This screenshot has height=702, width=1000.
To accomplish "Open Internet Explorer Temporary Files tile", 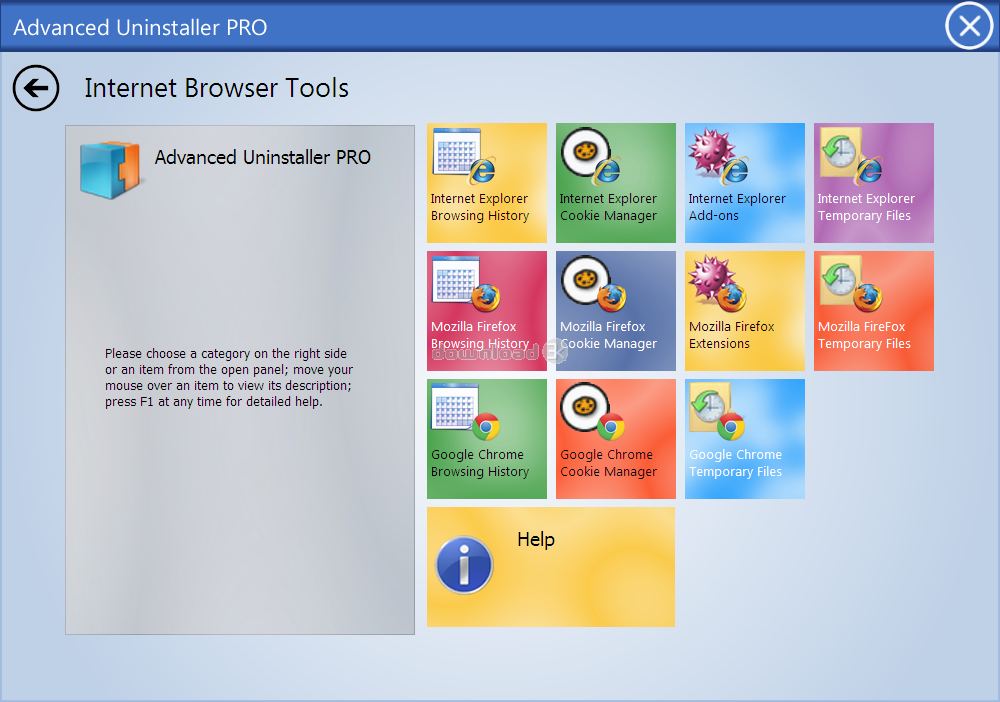I will click(873, 183).
